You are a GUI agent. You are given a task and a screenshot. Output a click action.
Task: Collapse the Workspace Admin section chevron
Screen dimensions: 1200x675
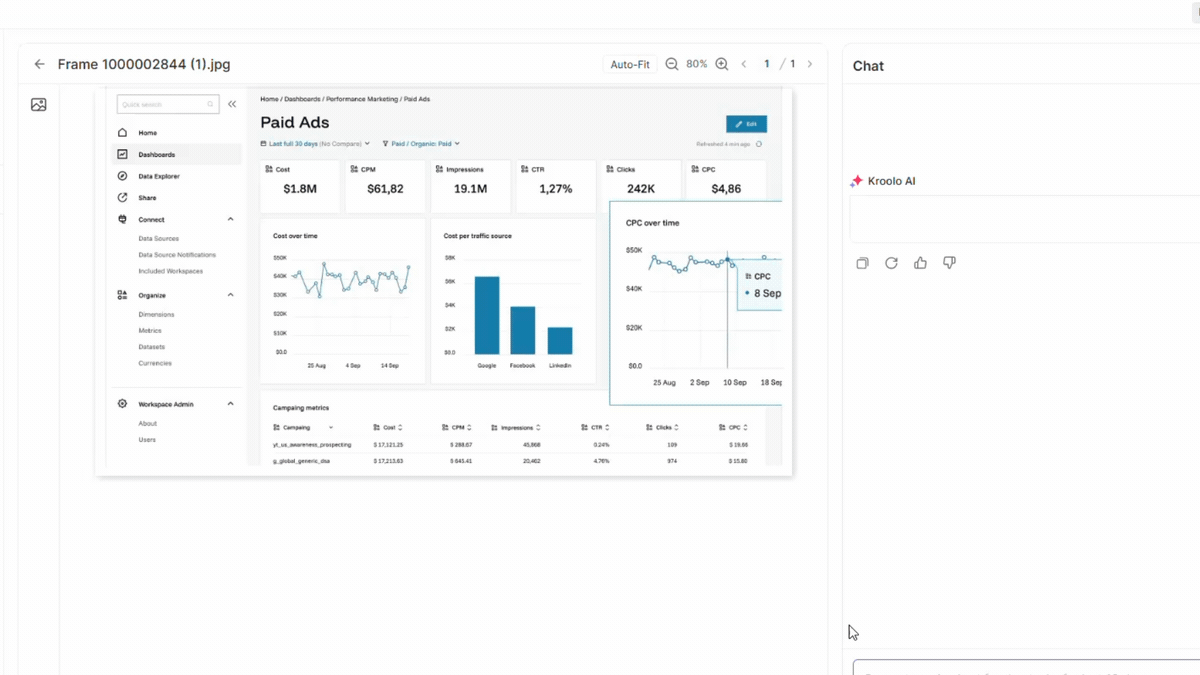[231, 404]
